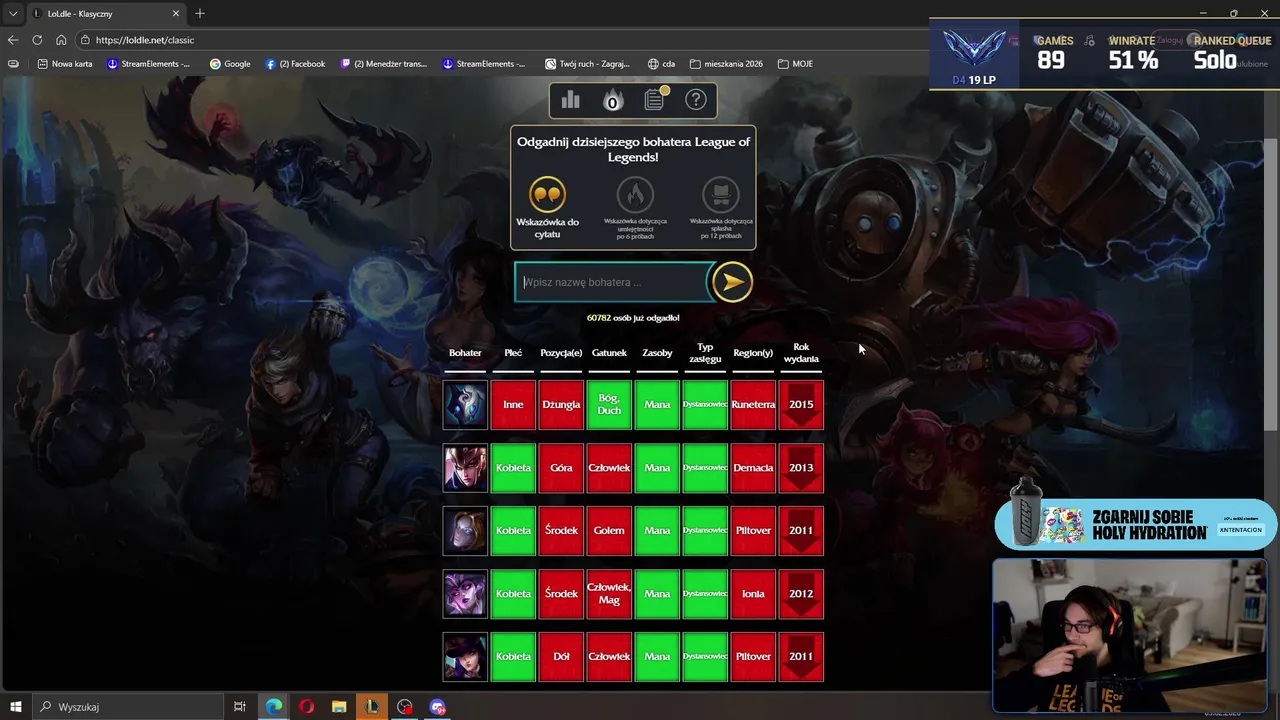Image resolution: width=1280 pixels, height=720 pixels.
Task: Click the red Inne gender cell
Action: 513,405
